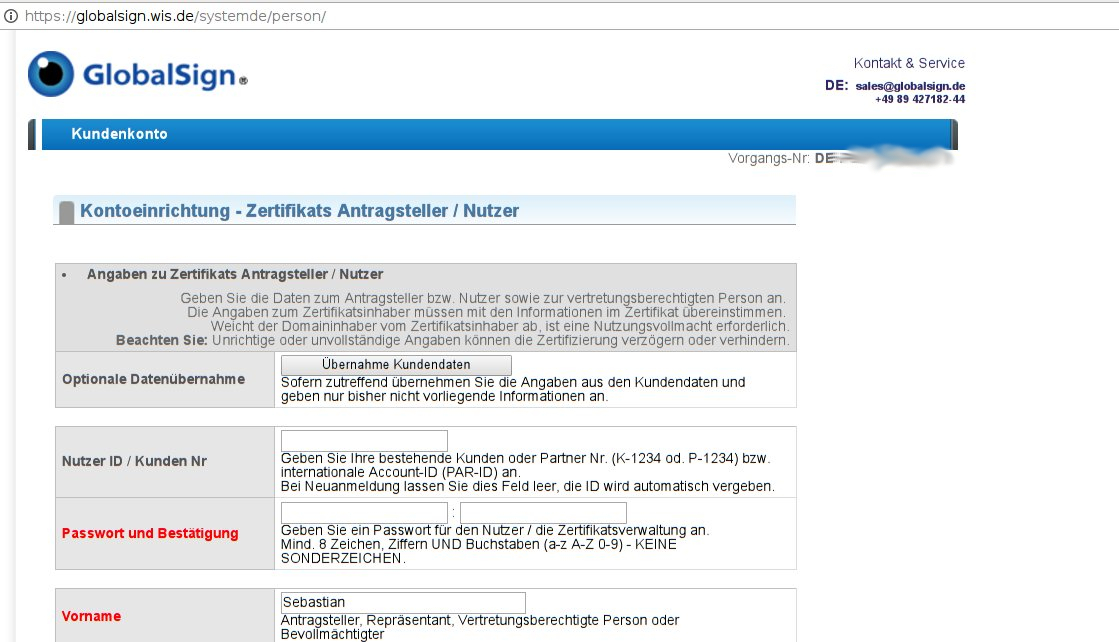
Task: Focus the password confirmation field
Action: 543,512
